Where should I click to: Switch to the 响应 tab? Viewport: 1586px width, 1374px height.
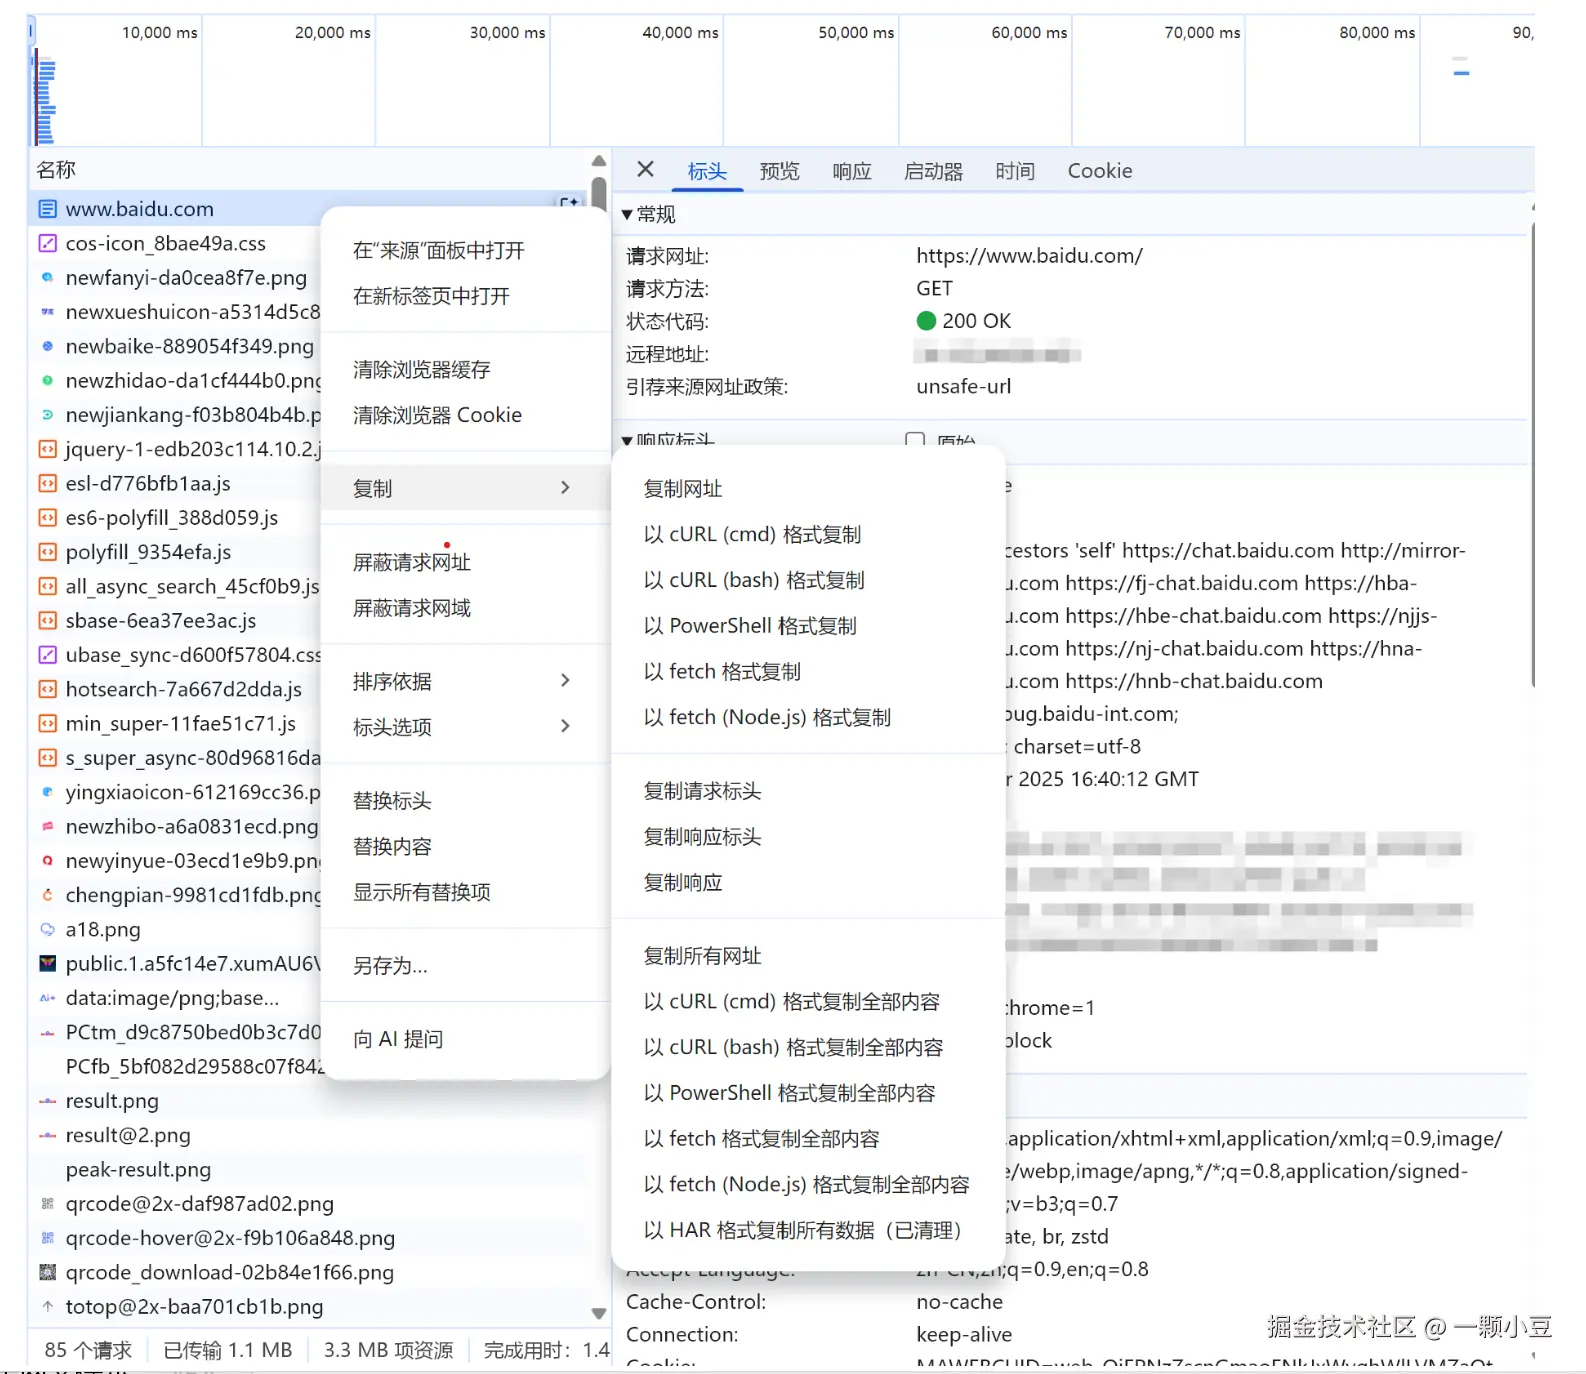point(852,171)
